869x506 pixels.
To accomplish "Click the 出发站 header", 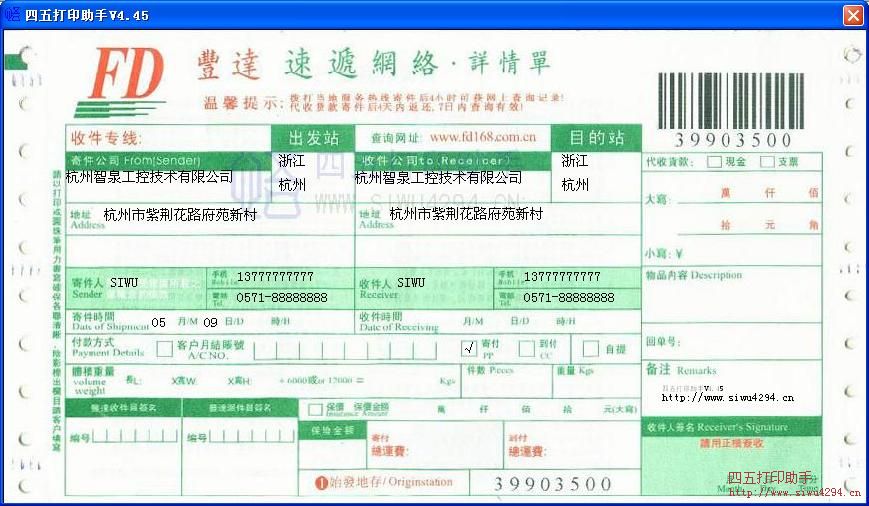I will click(314, 138).
